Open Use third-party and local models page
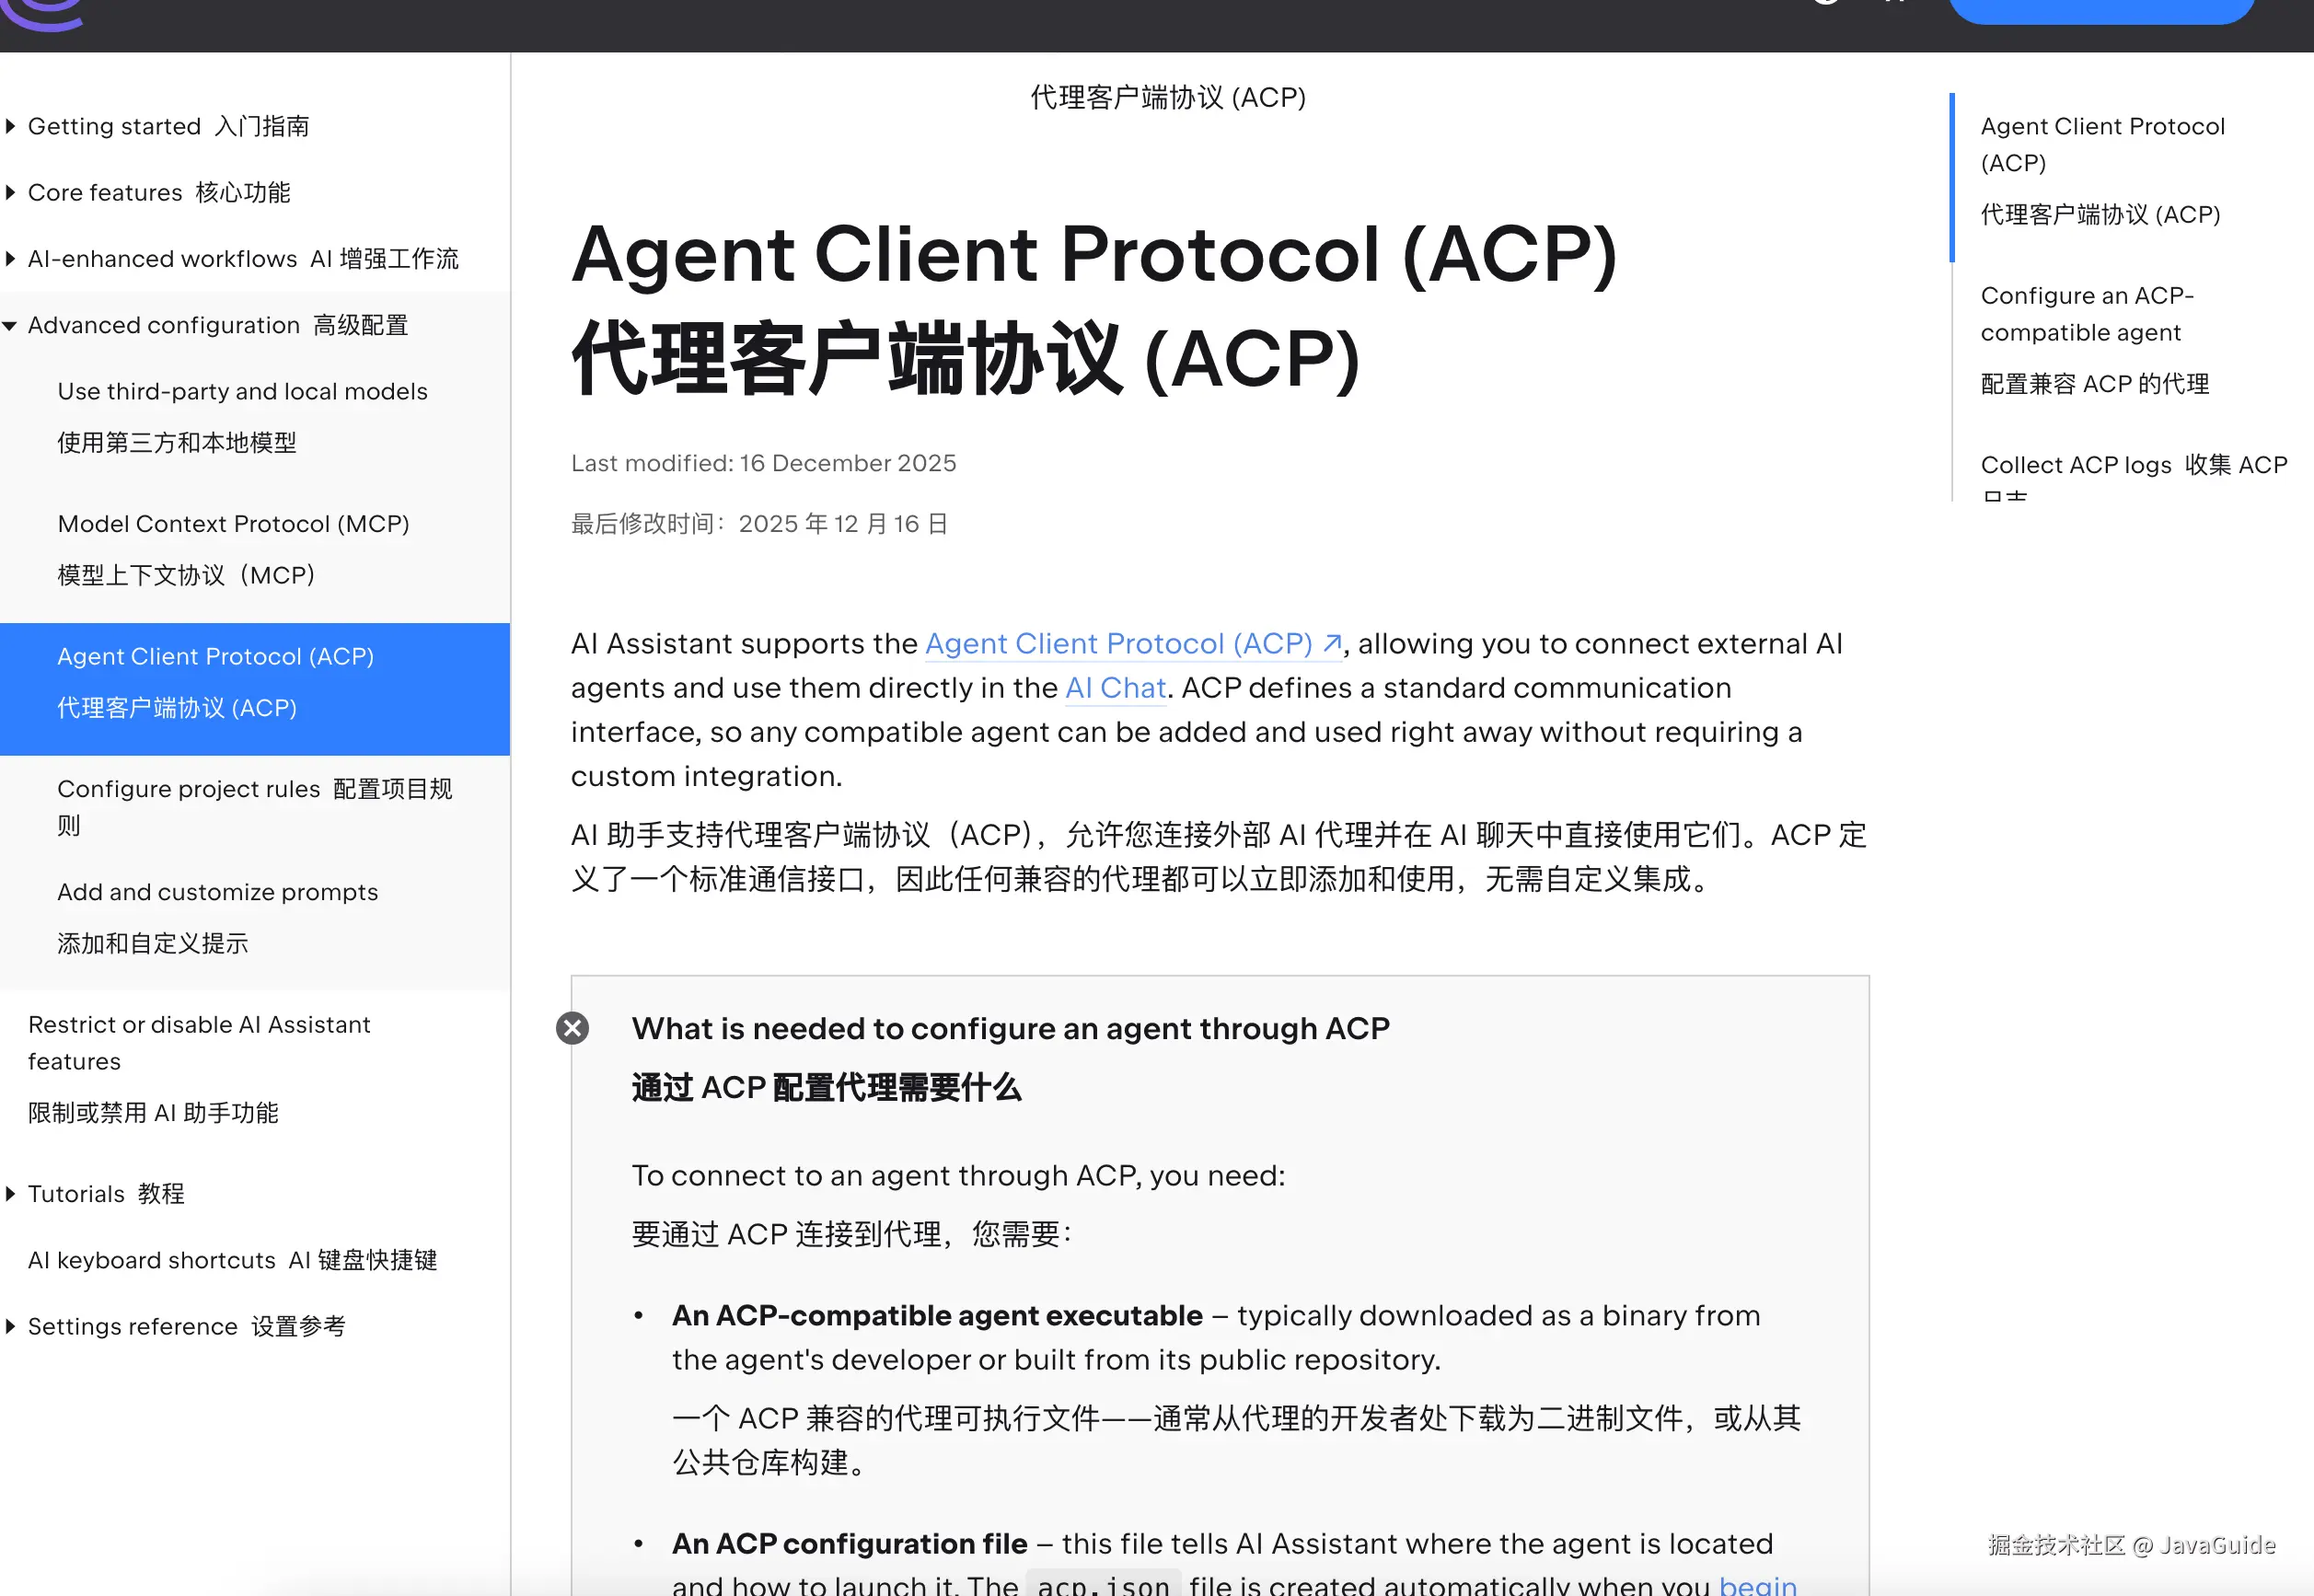The width and height of the screenshot is (2314, 1596). (x=242, y=391)
